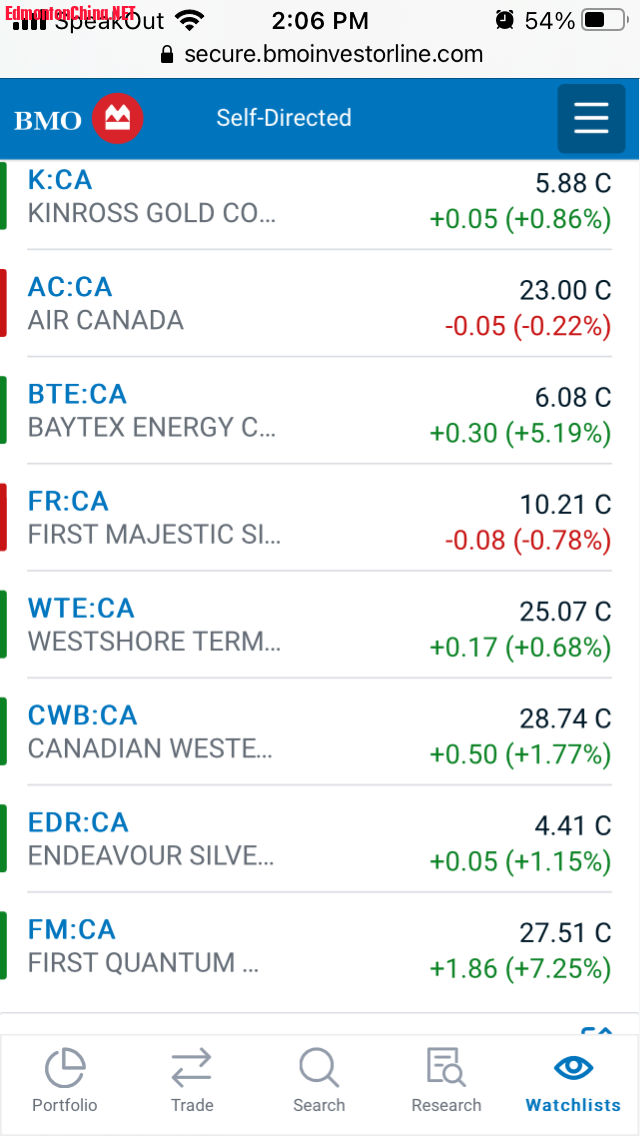Tap the Search magnifier icon

319,1068
